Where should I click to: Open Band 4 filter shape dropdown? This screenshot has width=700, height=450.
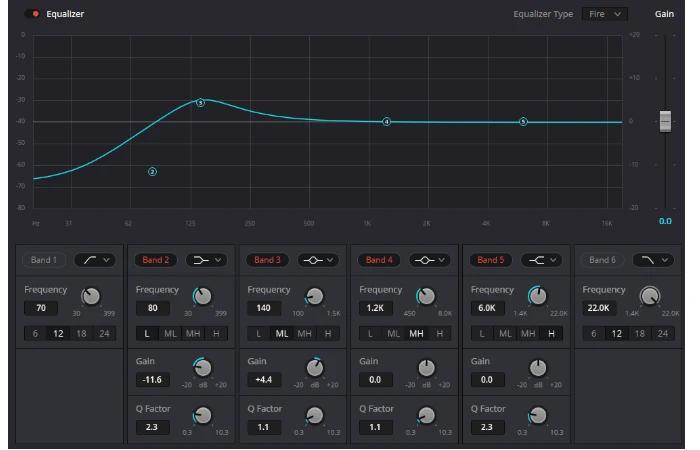pos(430,260)
